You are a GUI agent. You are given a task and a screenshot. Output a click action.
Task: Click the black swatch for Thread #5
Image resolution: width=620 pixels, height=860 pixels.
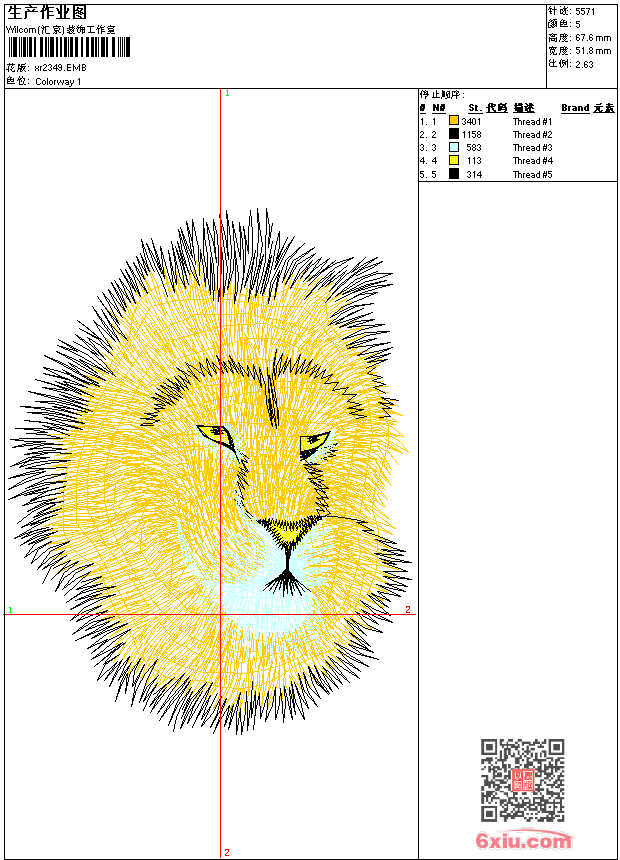454,174
